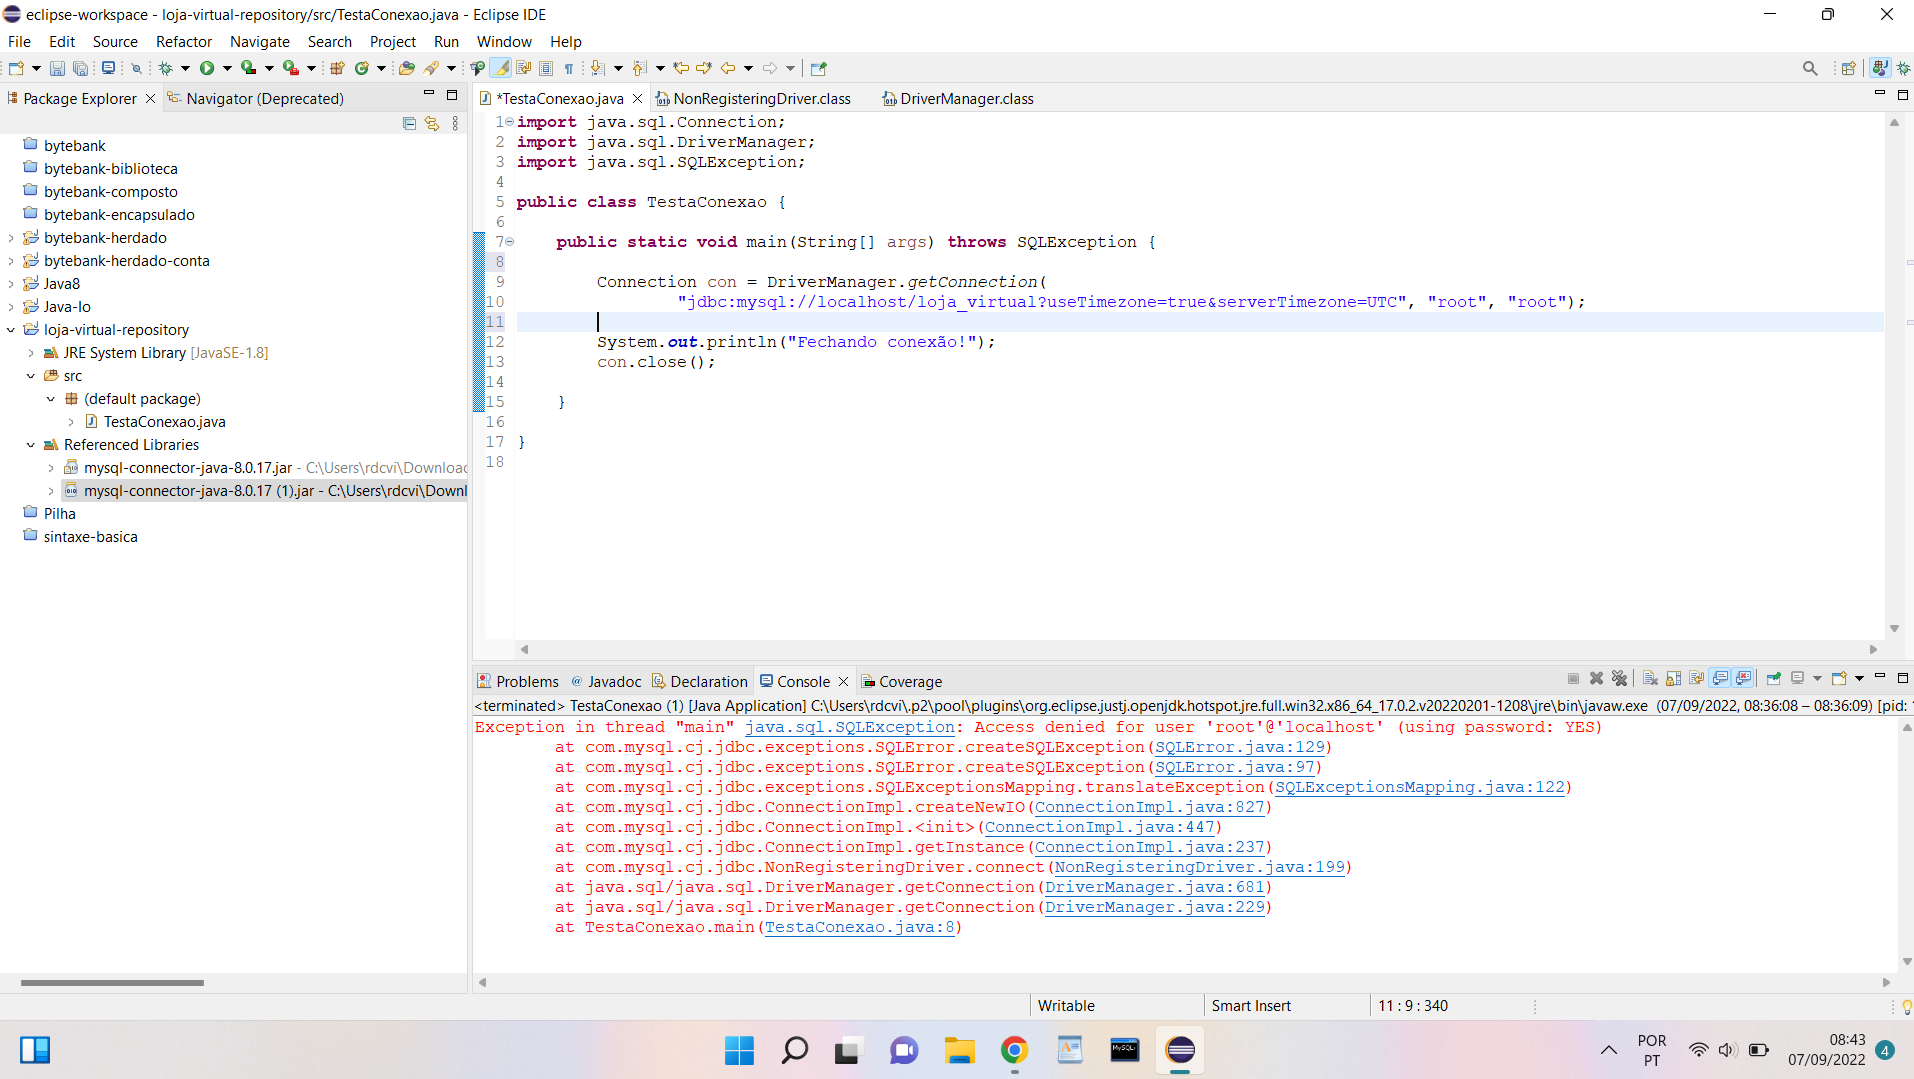Switch to Problems tab
Image resolution: width=1914 pixels, height=1079 pixels.
coord(518,681)
